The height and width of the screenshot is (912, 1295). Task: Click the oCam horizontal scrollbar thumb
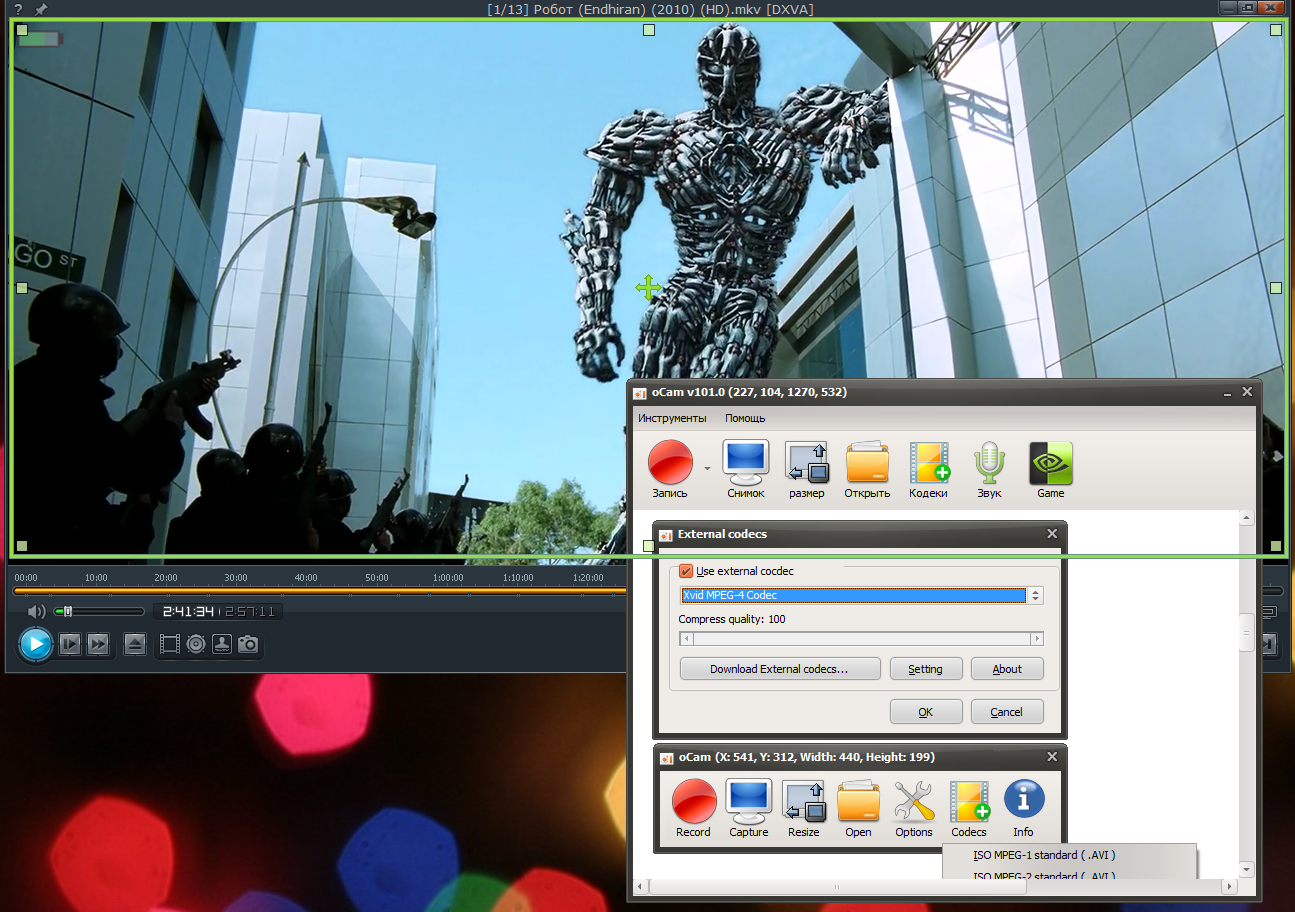coord(839,887)
